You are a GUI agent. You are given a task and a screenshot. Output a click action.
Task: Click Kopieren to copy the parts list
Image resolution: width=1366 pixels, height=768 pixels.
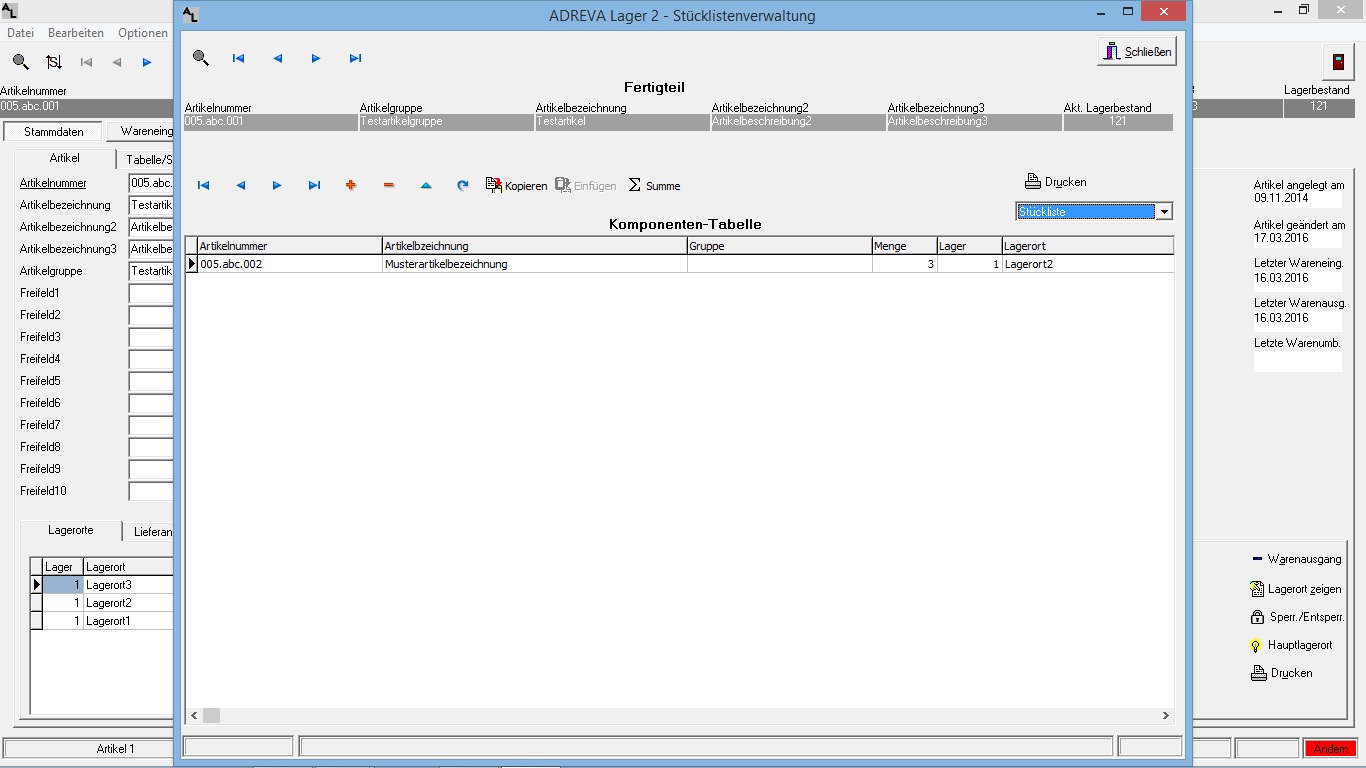pos(516,185)
